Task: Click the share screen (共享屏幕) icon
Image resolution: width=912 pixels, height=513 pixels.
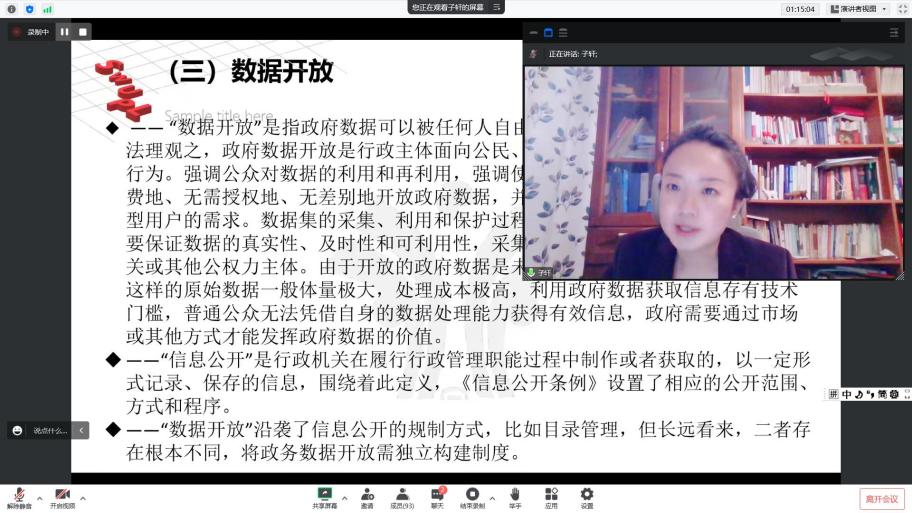Action: click(x=324, y=496)
